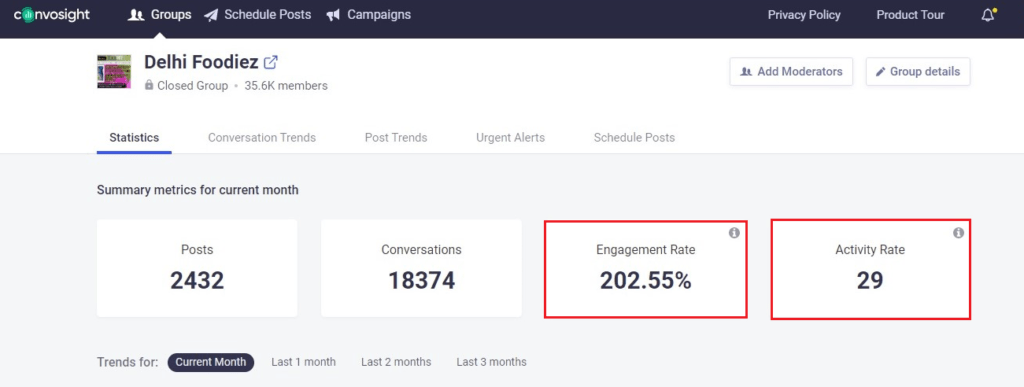Click the 35.6K members text
This screenshot has height=387, width=1024.
point(286,85)
